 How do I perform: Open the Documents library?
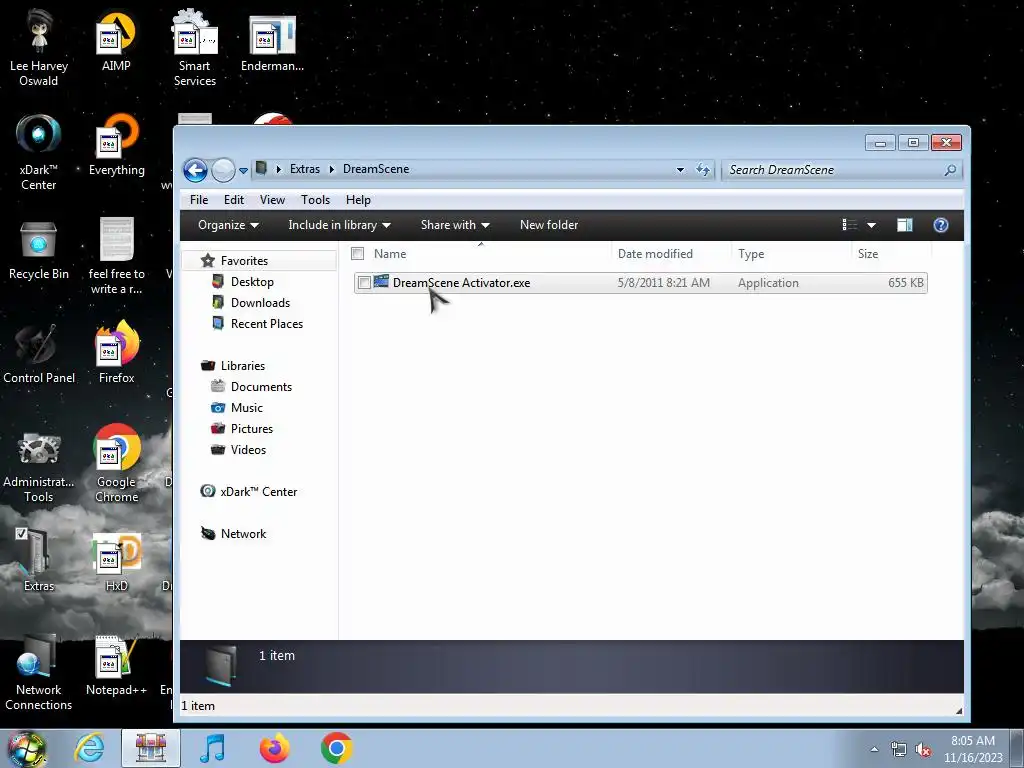pyautogui.click(x=261, y=387)
